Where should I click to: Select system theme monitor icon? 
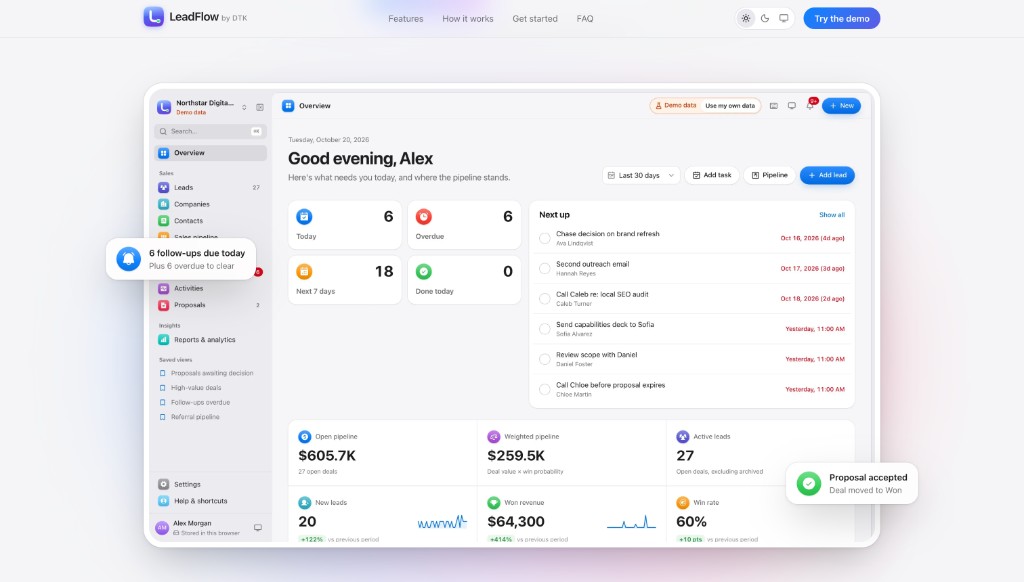pyautogui.click(x=784, y=18)
